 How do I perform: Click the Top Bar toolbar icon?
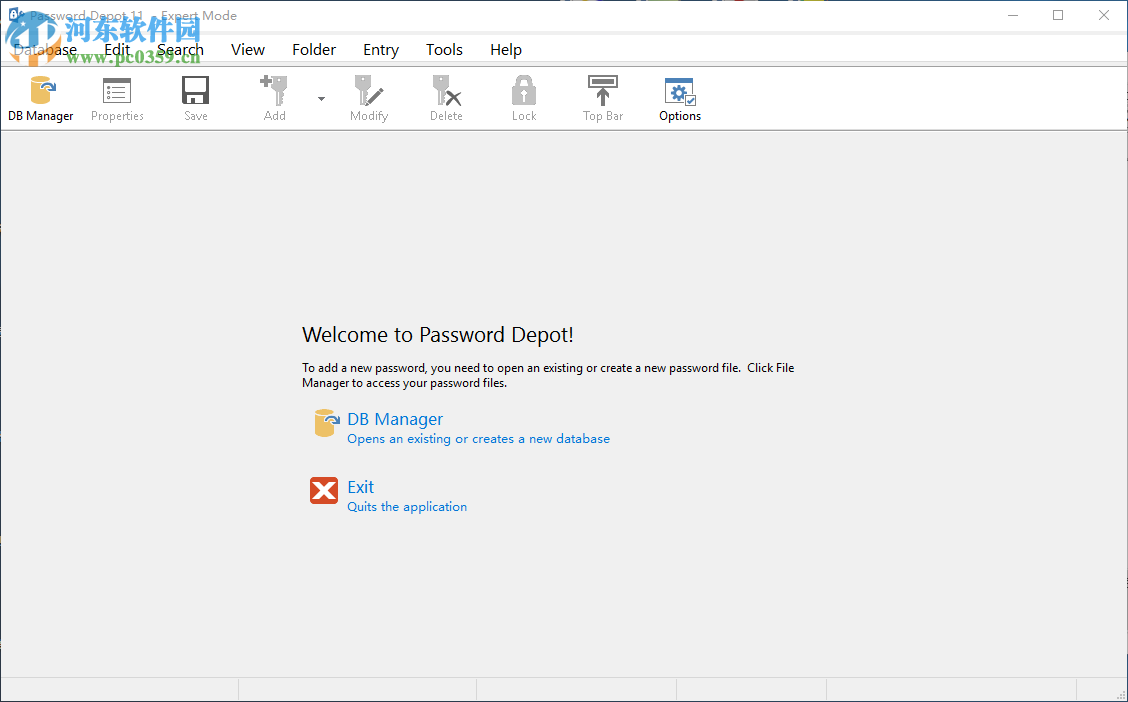click(602, 97)
